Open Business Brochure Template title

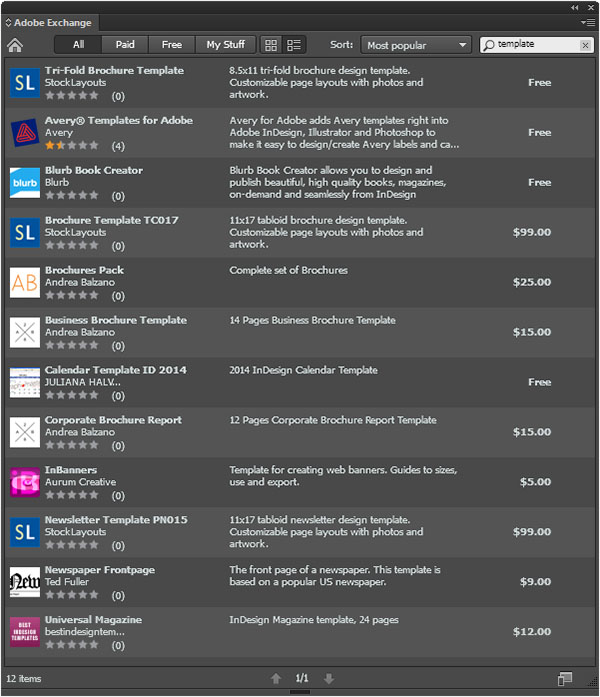tap(116, 320)
